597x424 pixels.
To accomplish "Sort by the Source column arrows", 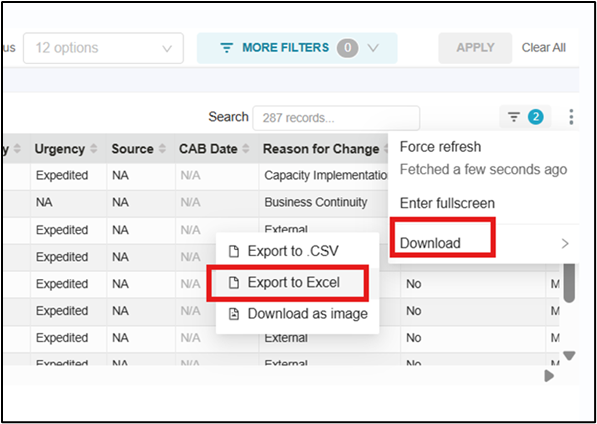I will pyautogui.click(x=163, y=149).
